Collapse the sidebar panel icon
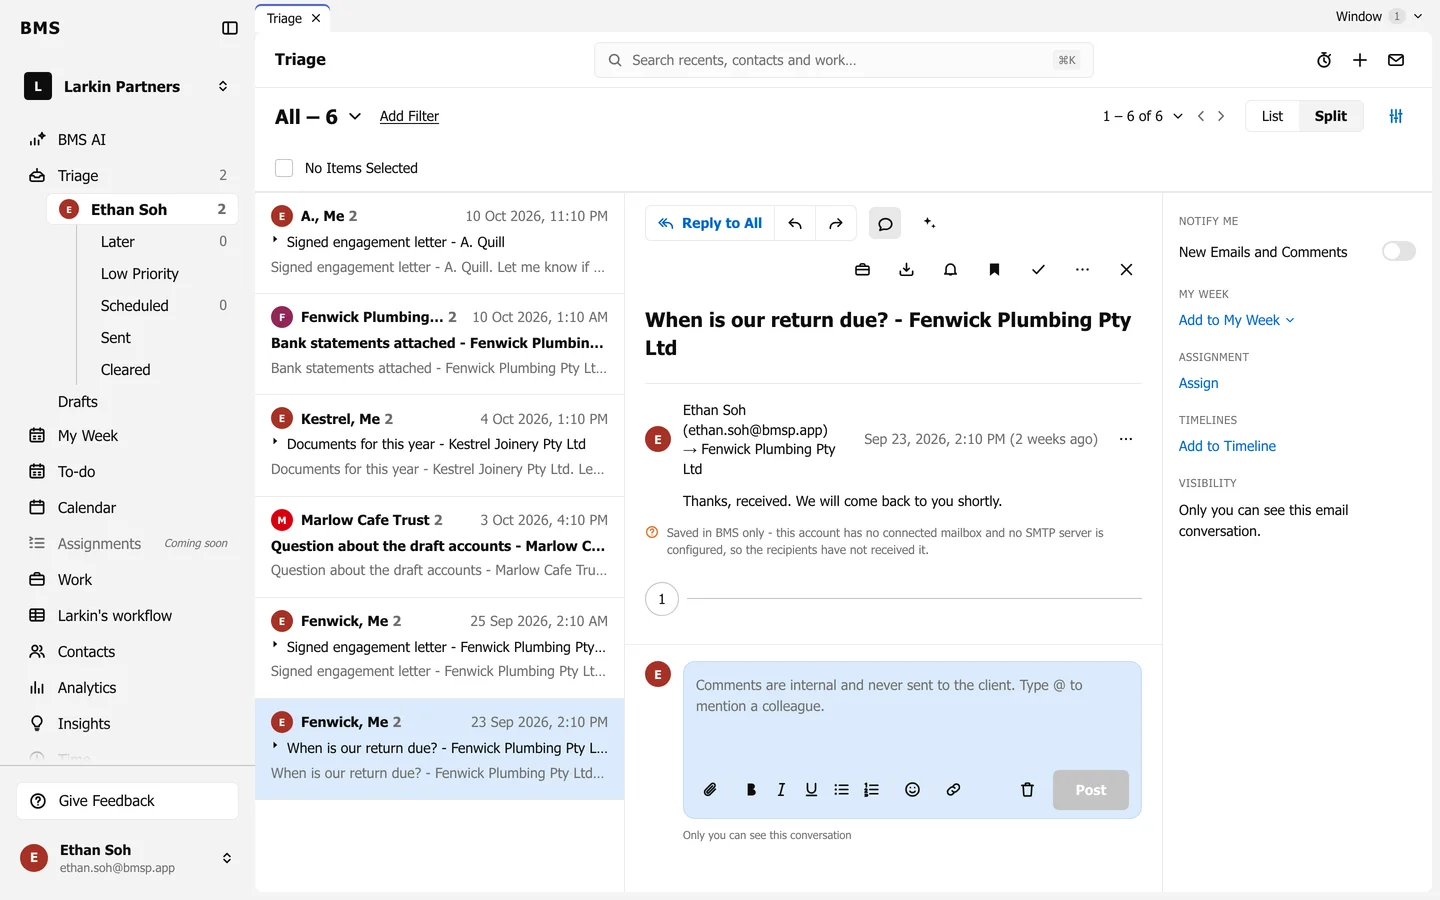This screenshot has height=900, width=1440. pos(230,28)
